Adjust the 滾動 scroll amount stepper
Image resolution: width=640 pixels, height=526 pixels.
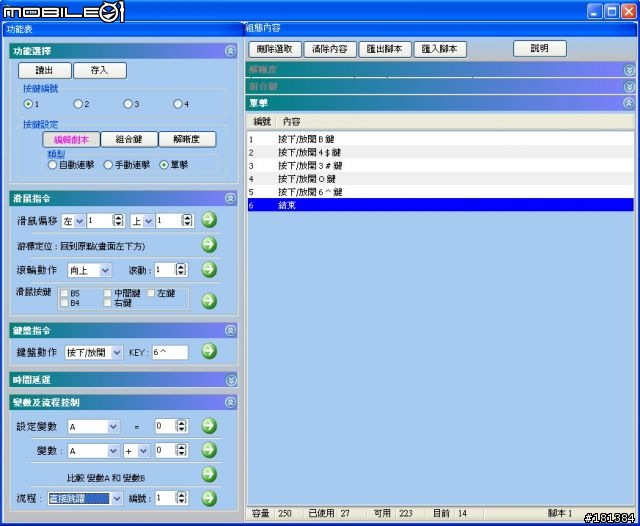pos(181,270)
